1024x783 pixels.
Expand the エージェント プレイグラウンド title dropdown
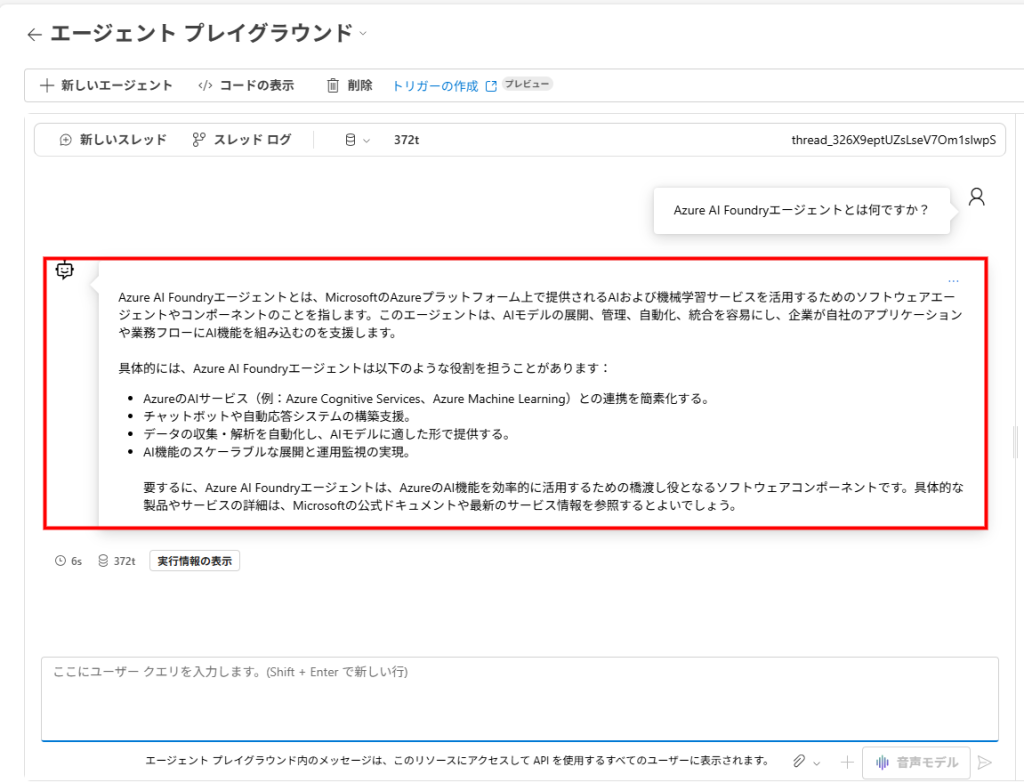[363, 33]
